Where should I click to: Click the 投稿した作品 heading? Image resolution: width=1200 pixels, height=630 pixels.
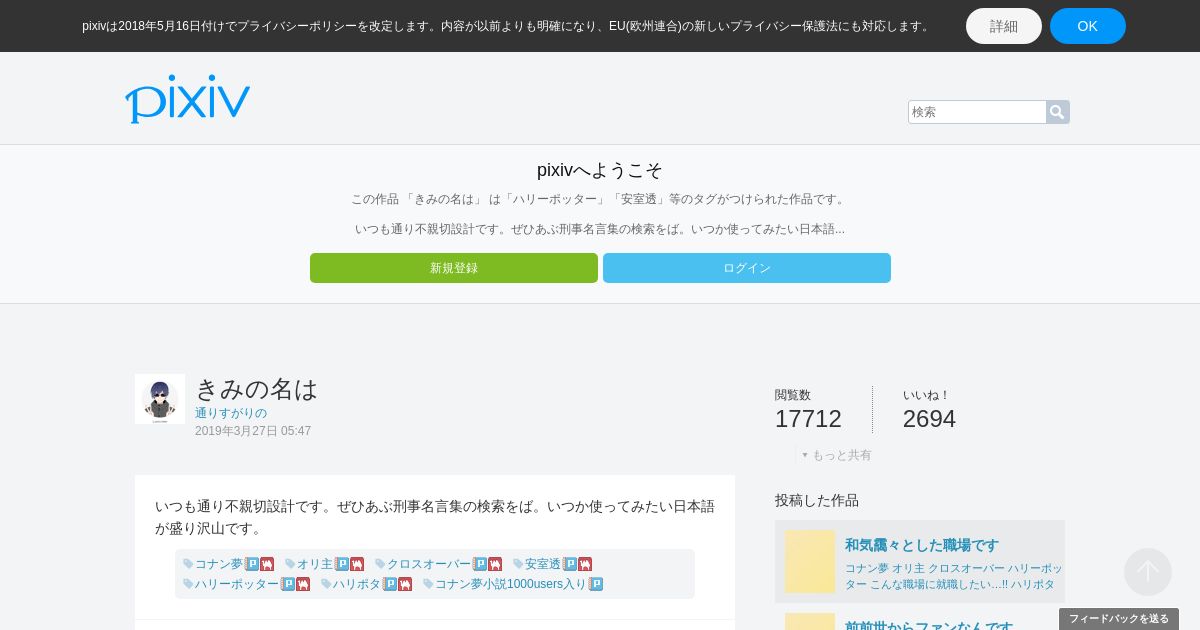click(x=817, y=500)
